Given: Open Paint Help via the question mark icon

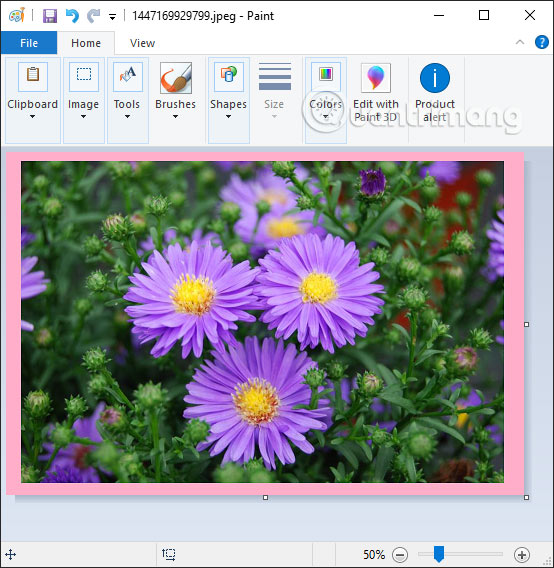Looking at the screenshot, I should click(x=542, y=42).
